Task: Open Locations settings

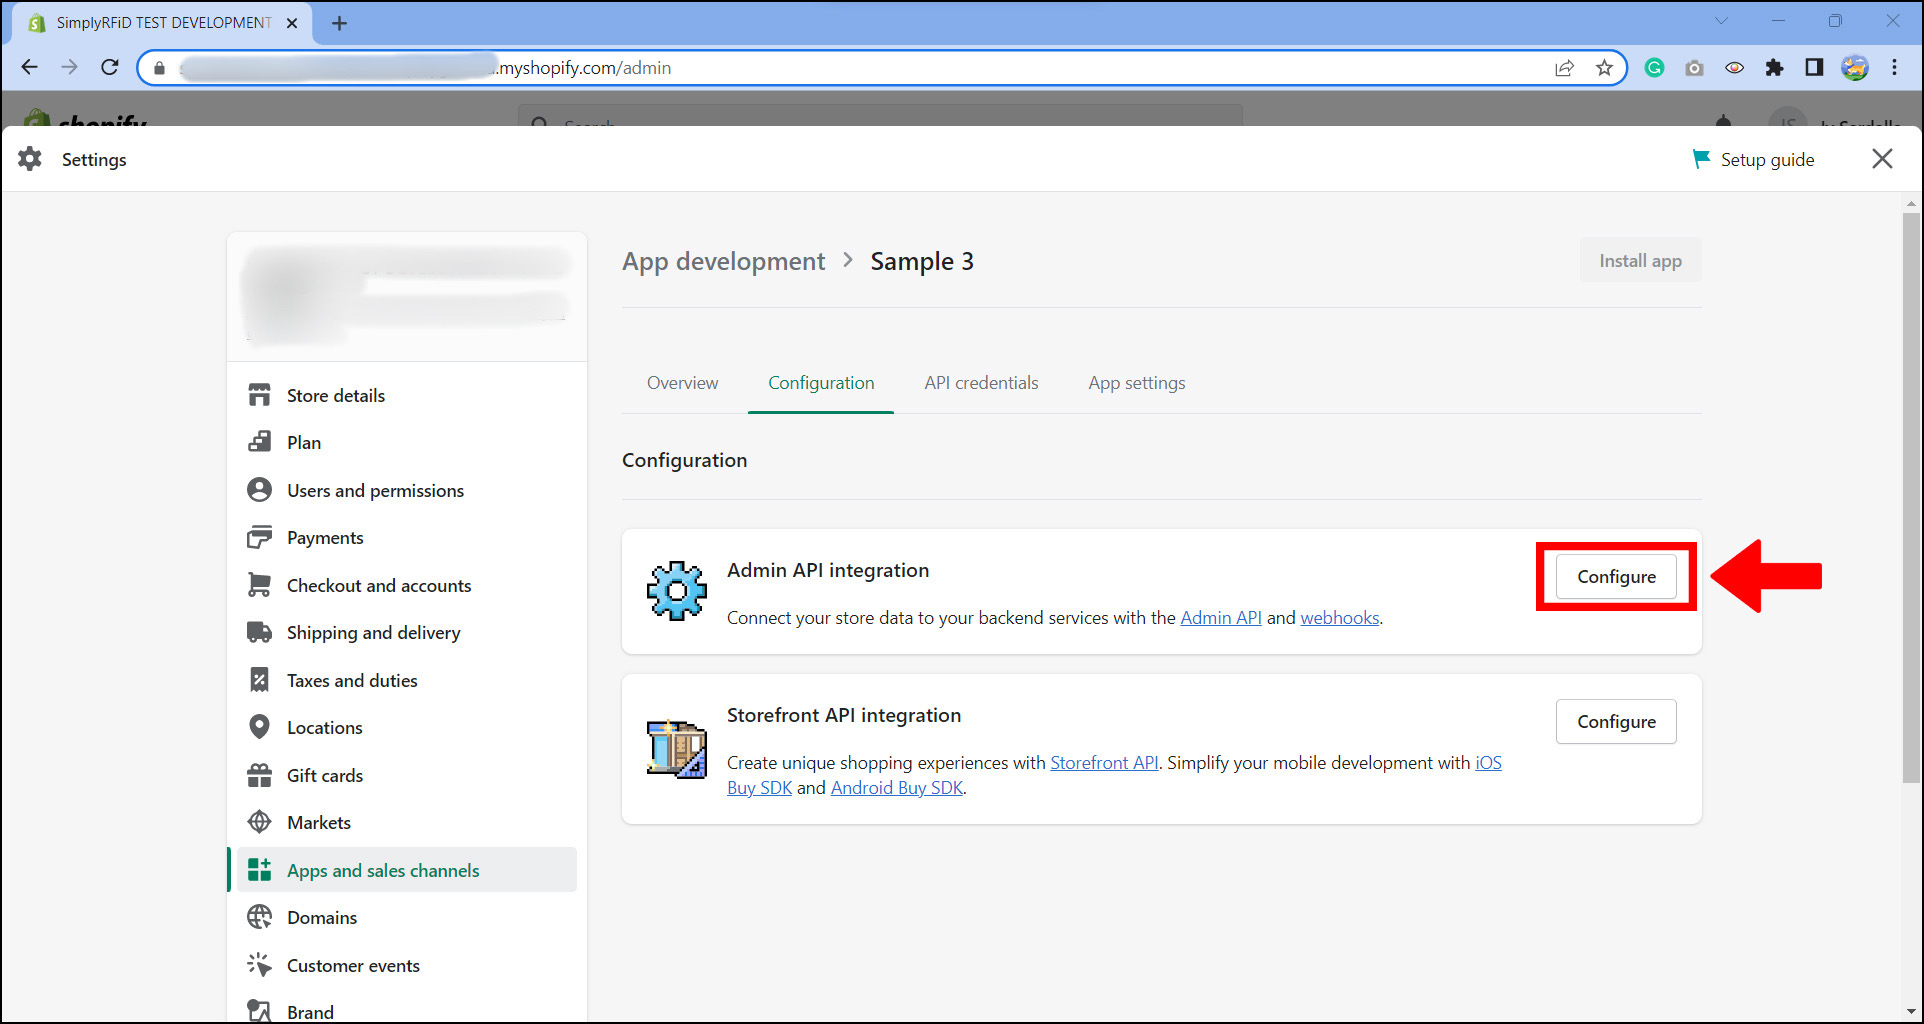Action: pos(406,727)
